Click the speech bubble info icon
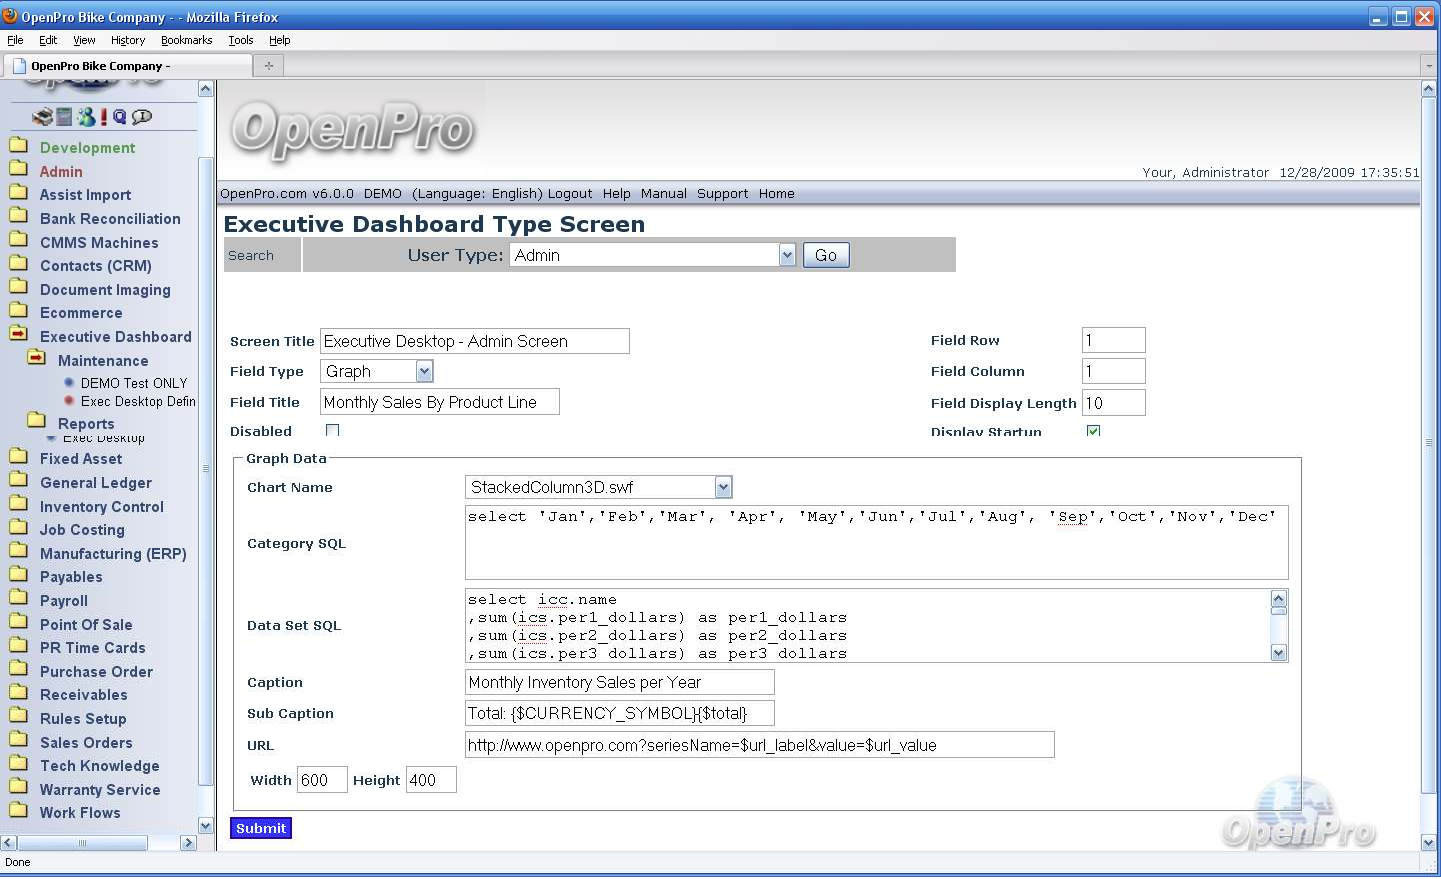1441x879 pixels. click(x=142, y=117)
